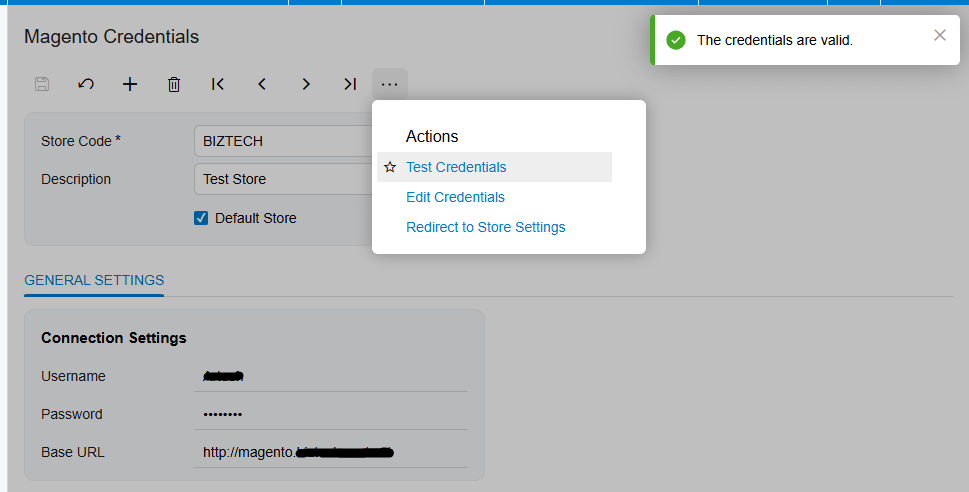Click the Username field

(331, 376)
